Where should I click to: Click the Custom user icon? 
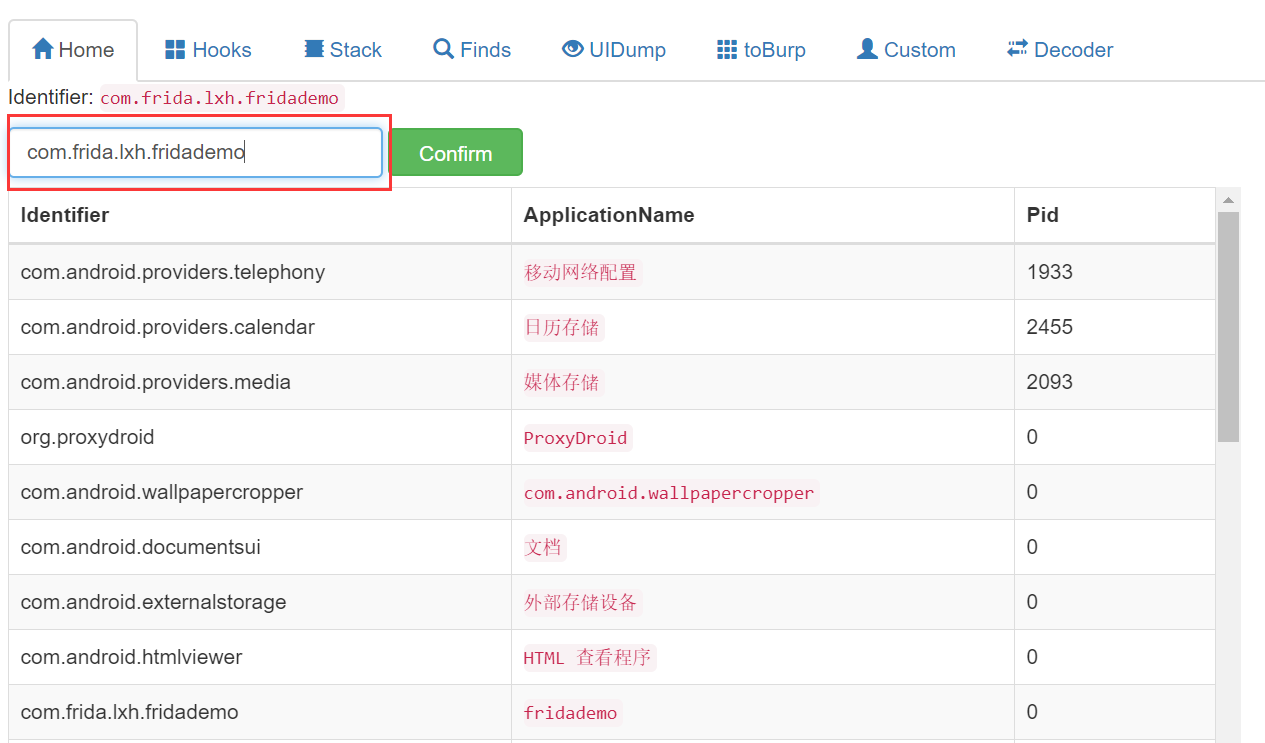(x=867, y=49)
